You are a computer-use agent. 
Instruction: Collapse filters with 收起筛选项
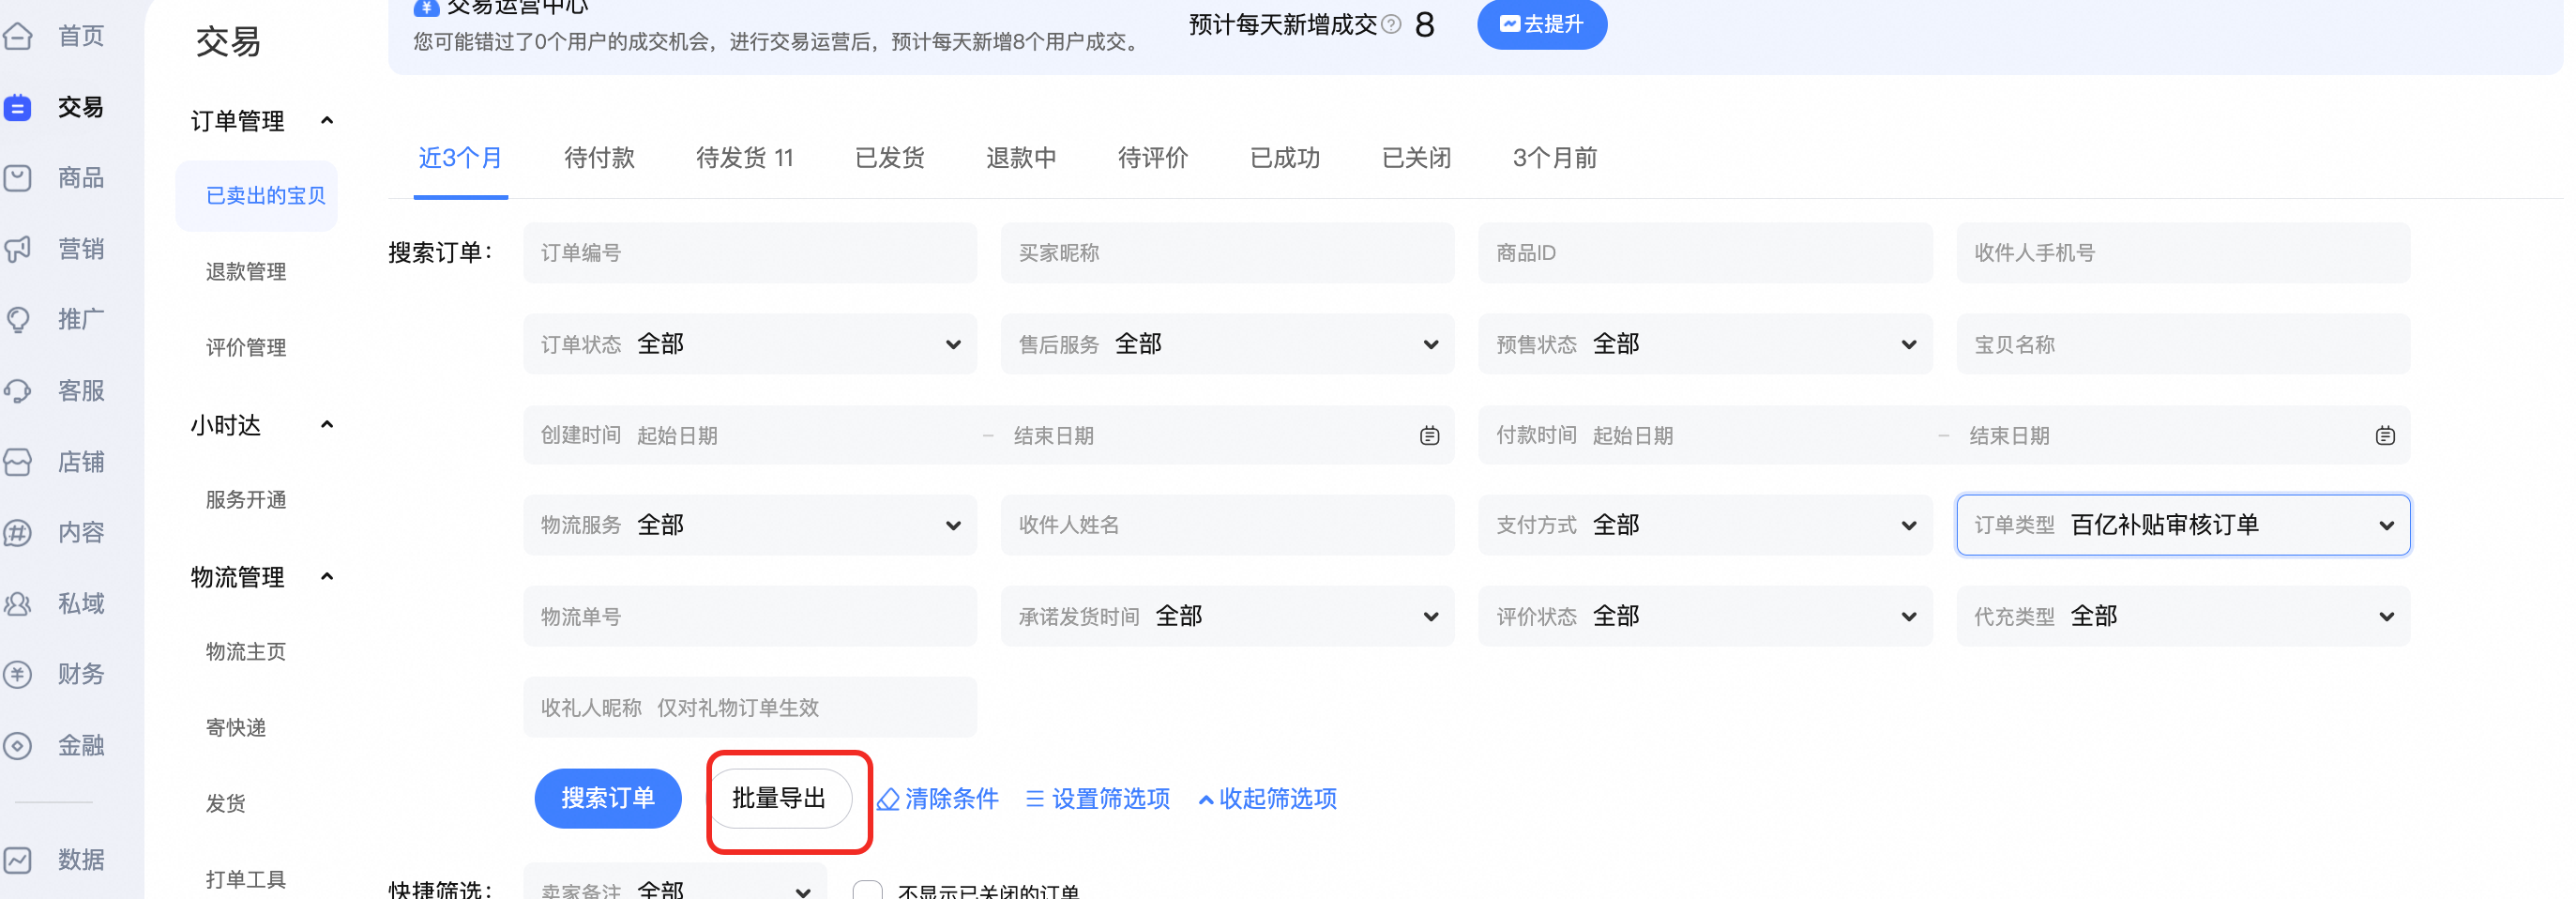(x=1267, y=799)
